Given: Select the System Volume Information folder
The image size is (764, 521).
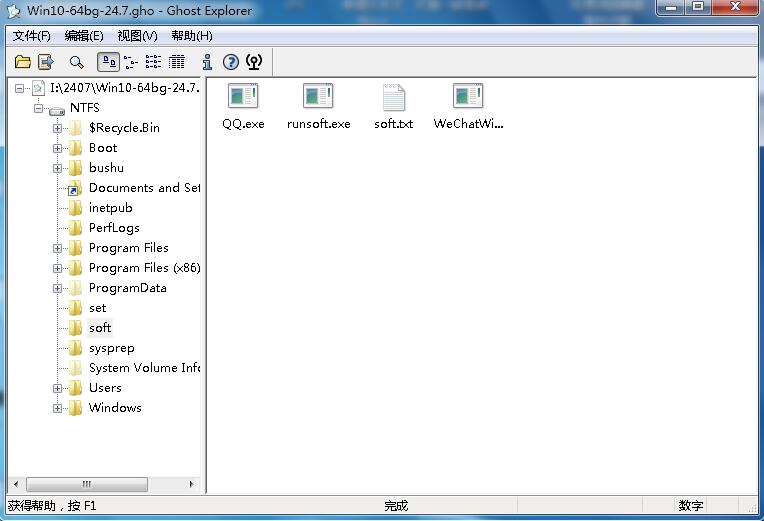Looking at the screenshot, I should coord(144,367).
